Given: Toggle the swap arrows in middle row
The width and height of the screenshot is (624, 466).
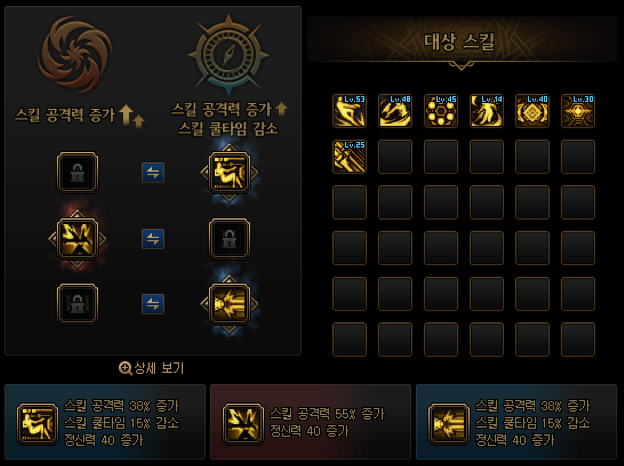Looking at the screenshot, I should click(153, 239).
